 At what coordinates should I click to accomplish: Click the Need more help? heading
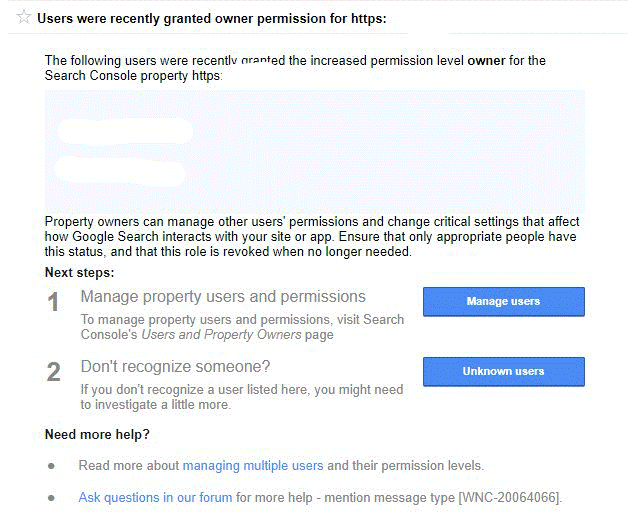pyautogui.click(x=97, y=435)
